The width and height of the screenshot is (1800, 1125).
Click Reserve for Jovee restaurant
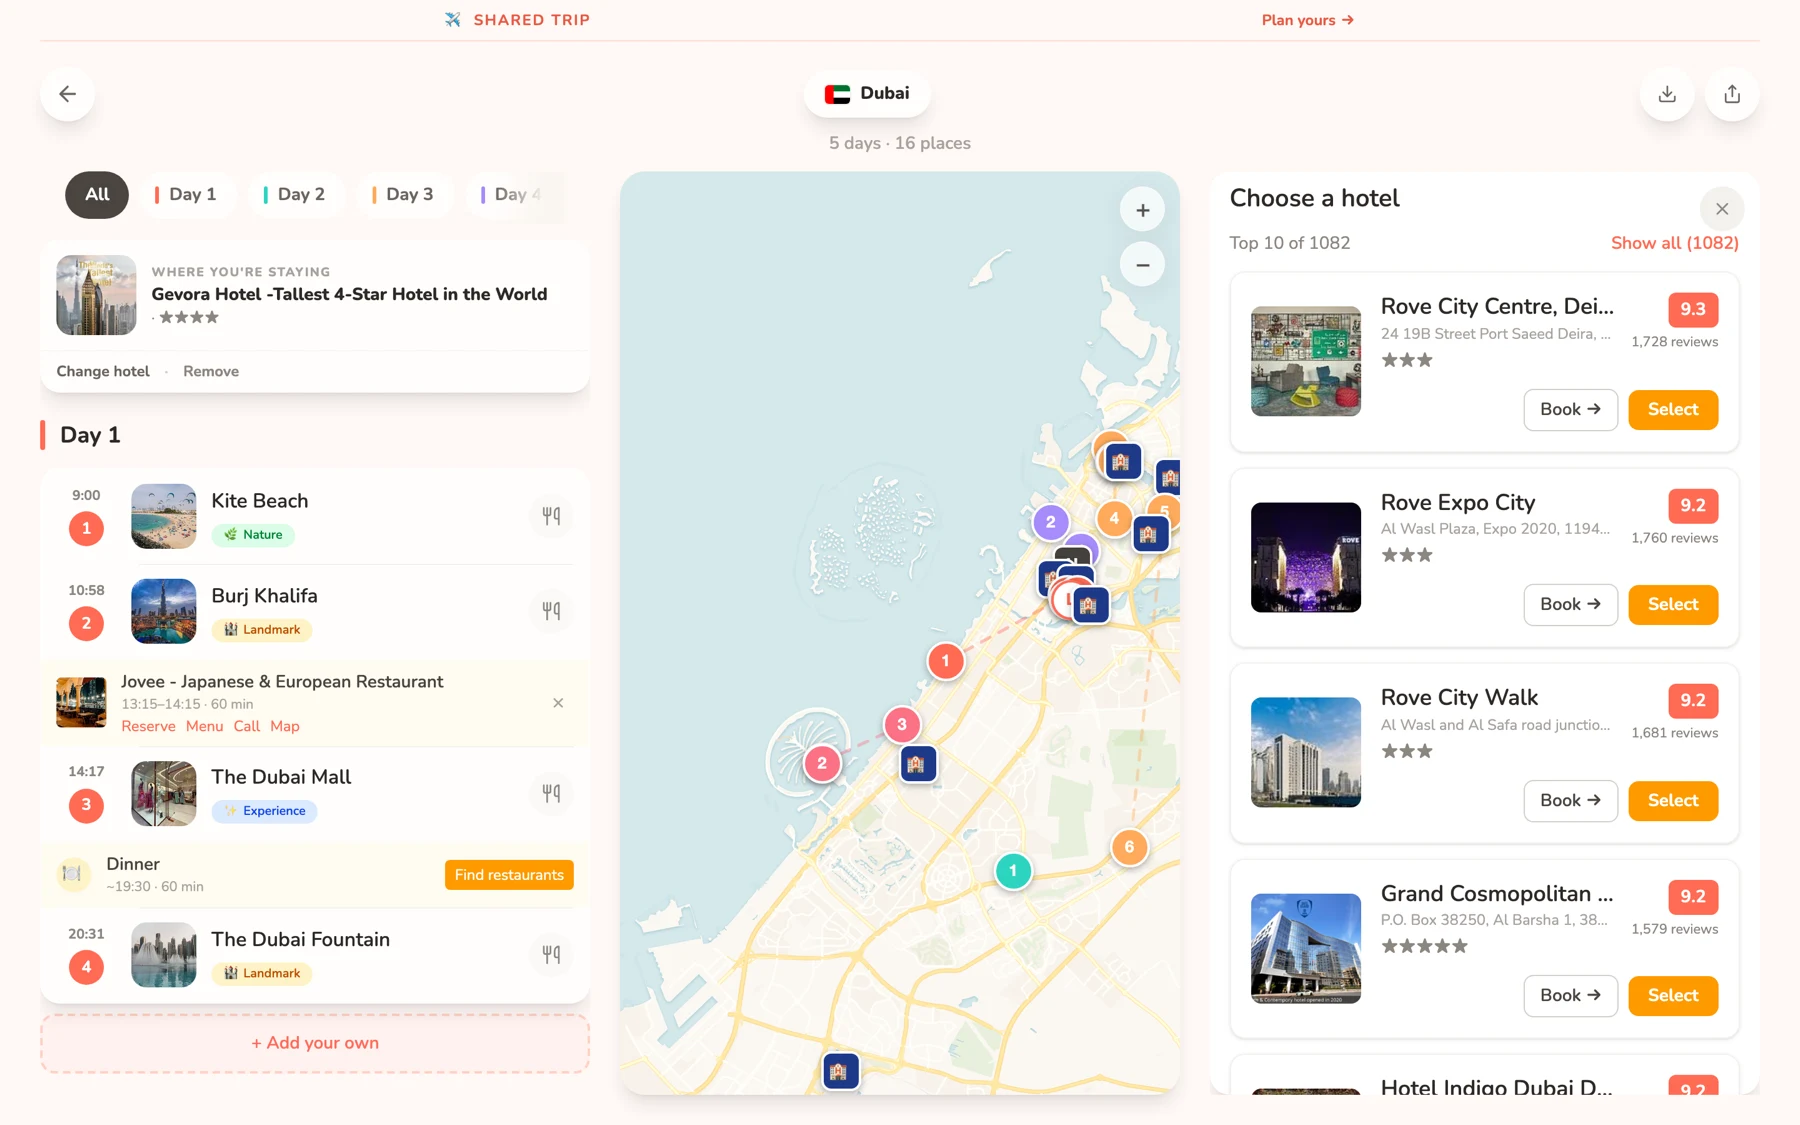tap(148, 726)
